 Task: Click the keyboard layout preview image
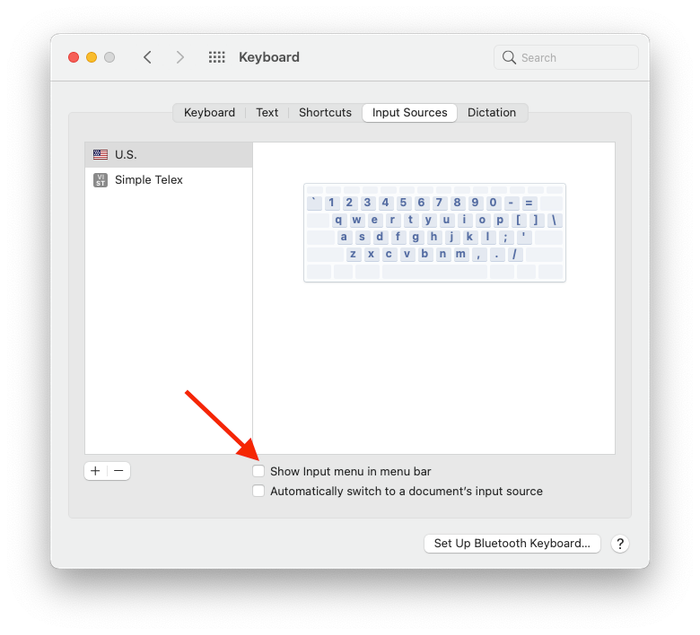(434, 232)
